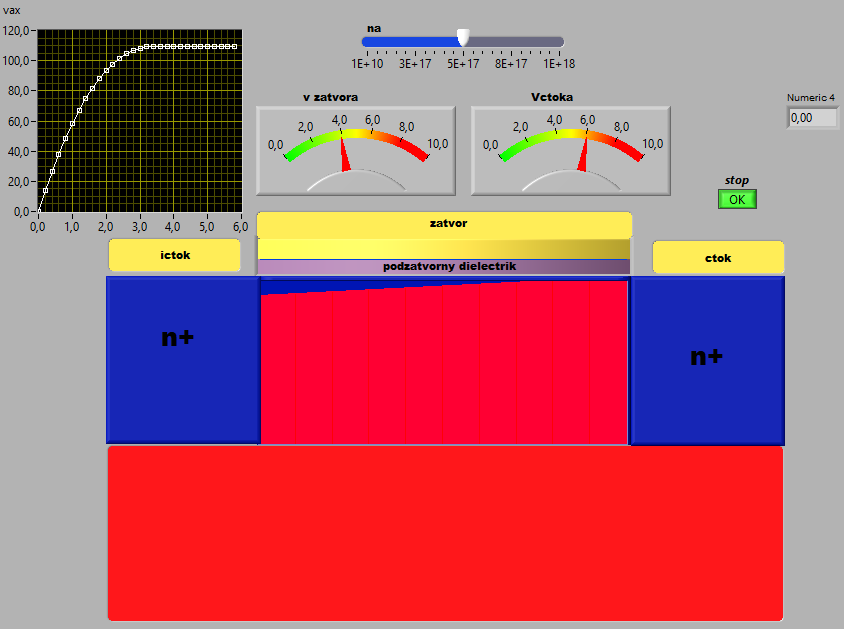Click the red substrate block at the bottom
Viewport: 844px width, 629px height.
(445, 533)
